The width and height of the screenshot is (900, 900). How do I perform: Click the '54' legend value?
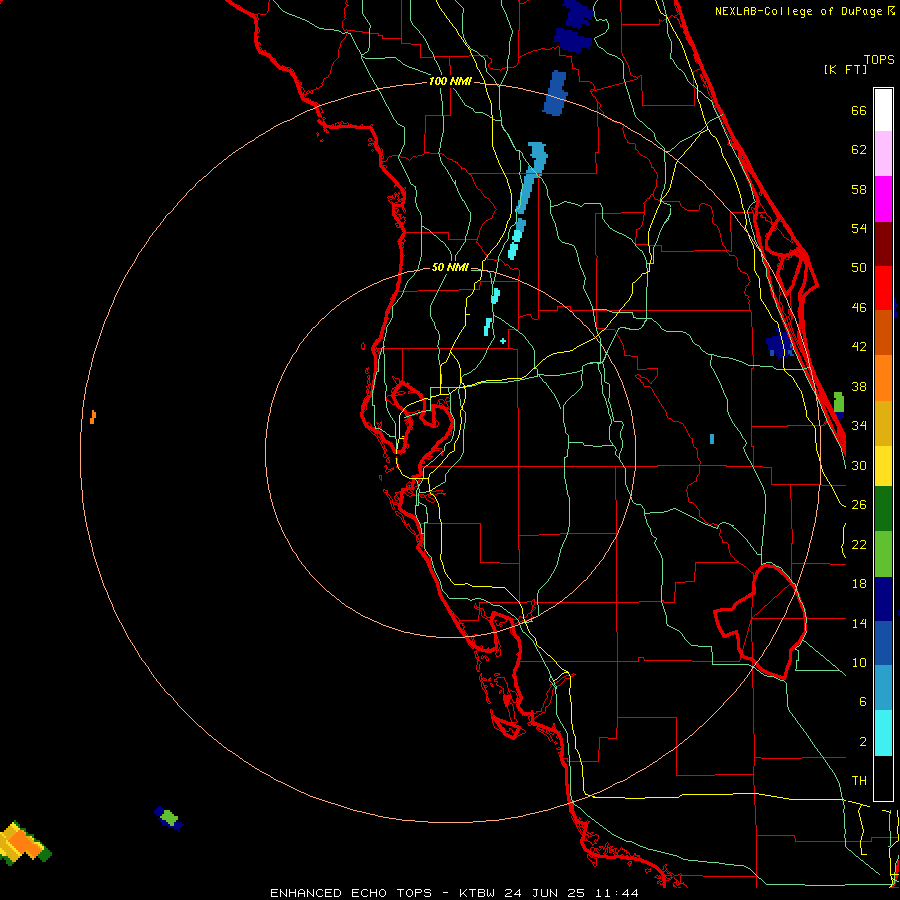(x=859, y=228)
